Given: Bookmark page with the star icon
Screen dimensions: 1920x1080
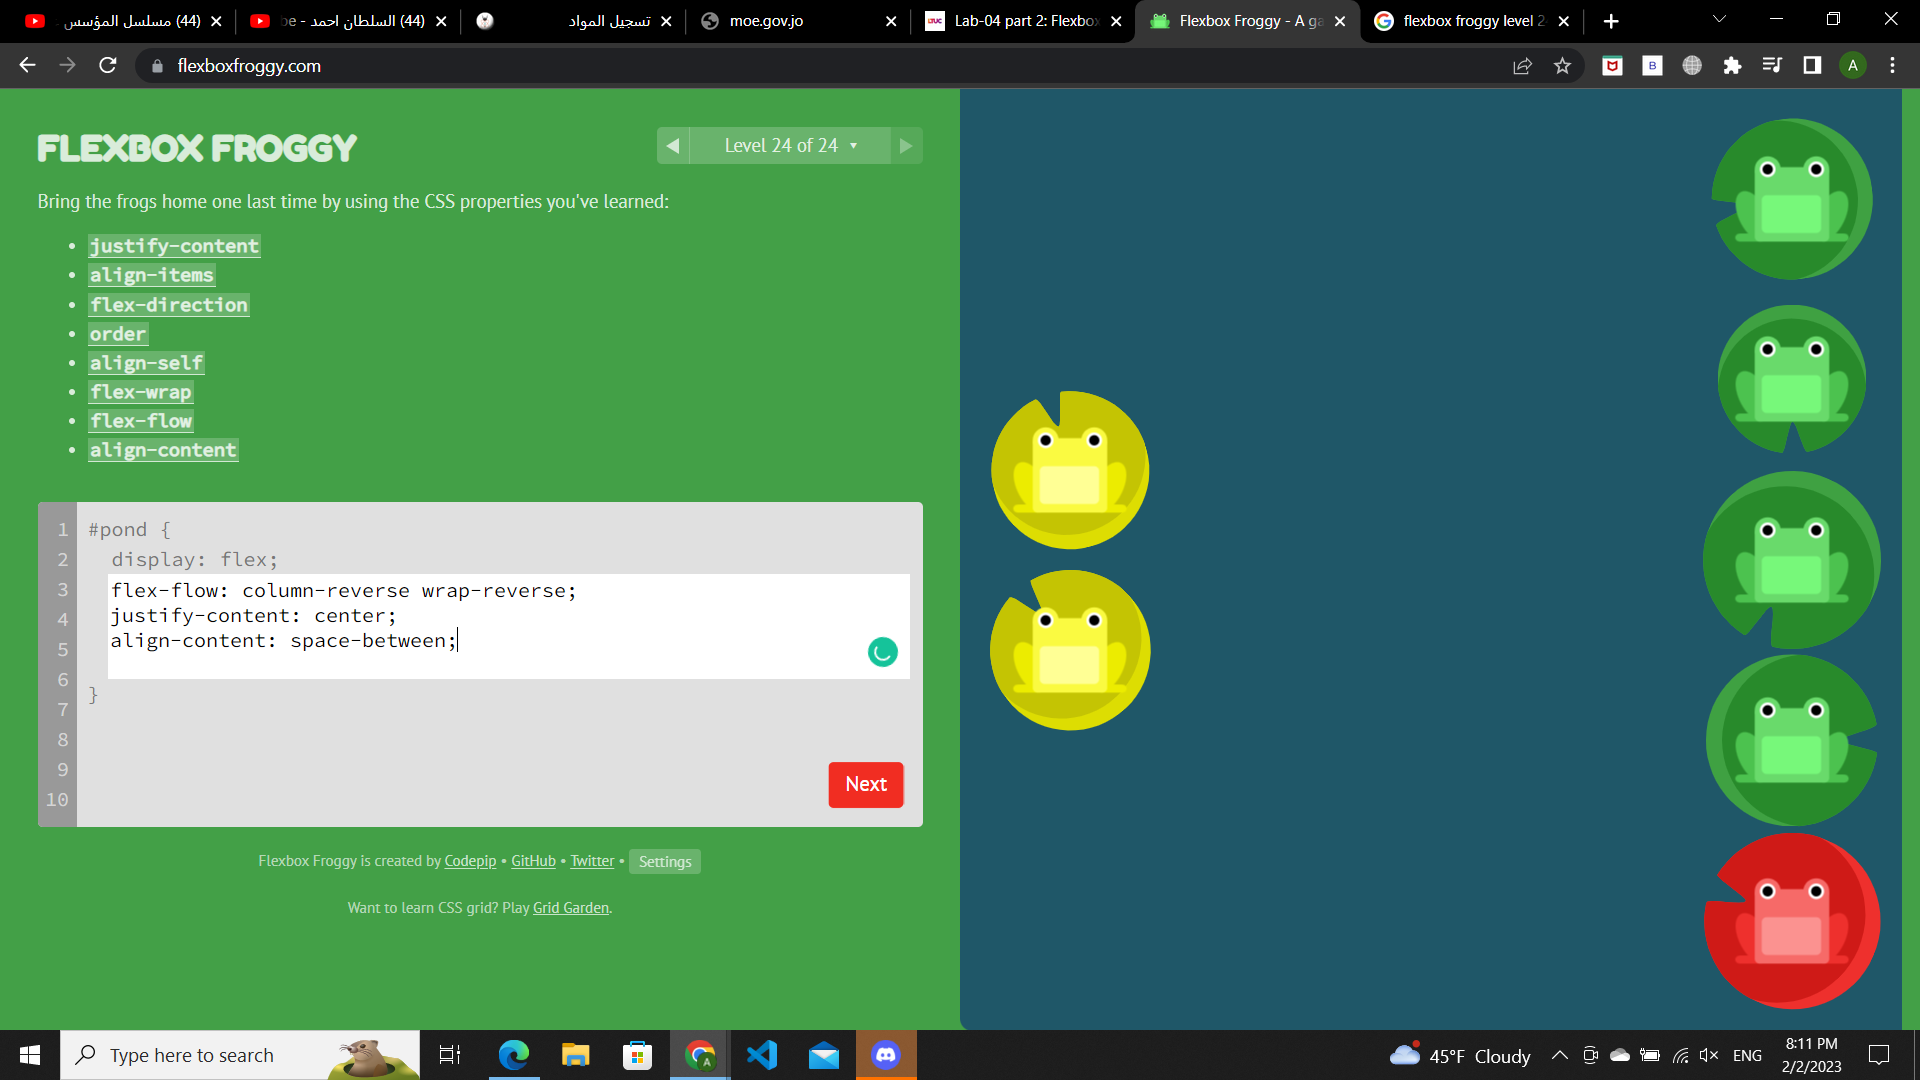Looking at the screenshot, I should pos(1562,66).
